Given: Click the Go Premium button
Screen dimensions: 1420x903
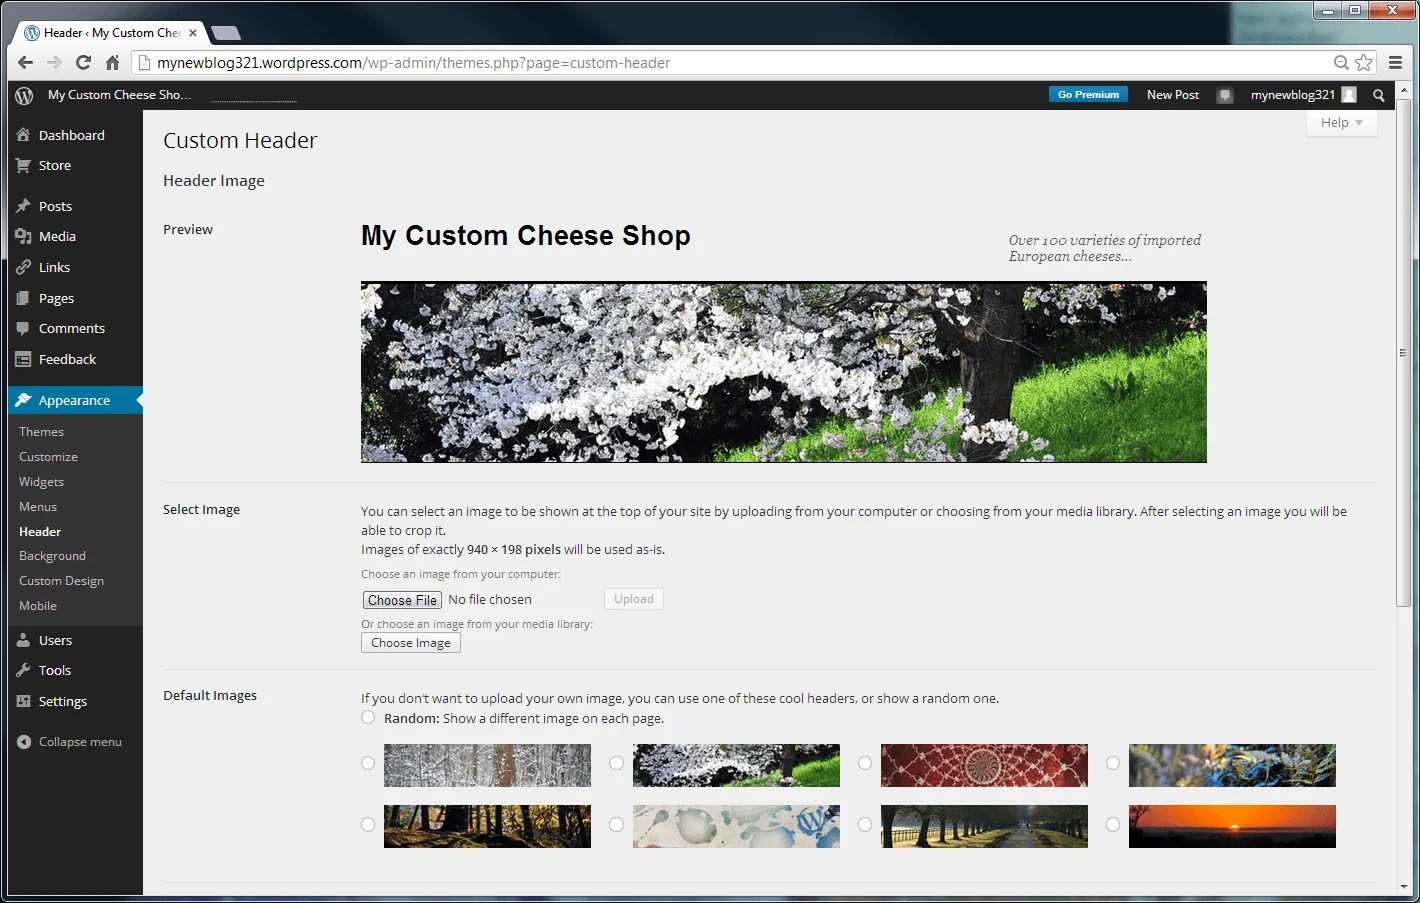Looking at the screenshot, I should 1087,94.
